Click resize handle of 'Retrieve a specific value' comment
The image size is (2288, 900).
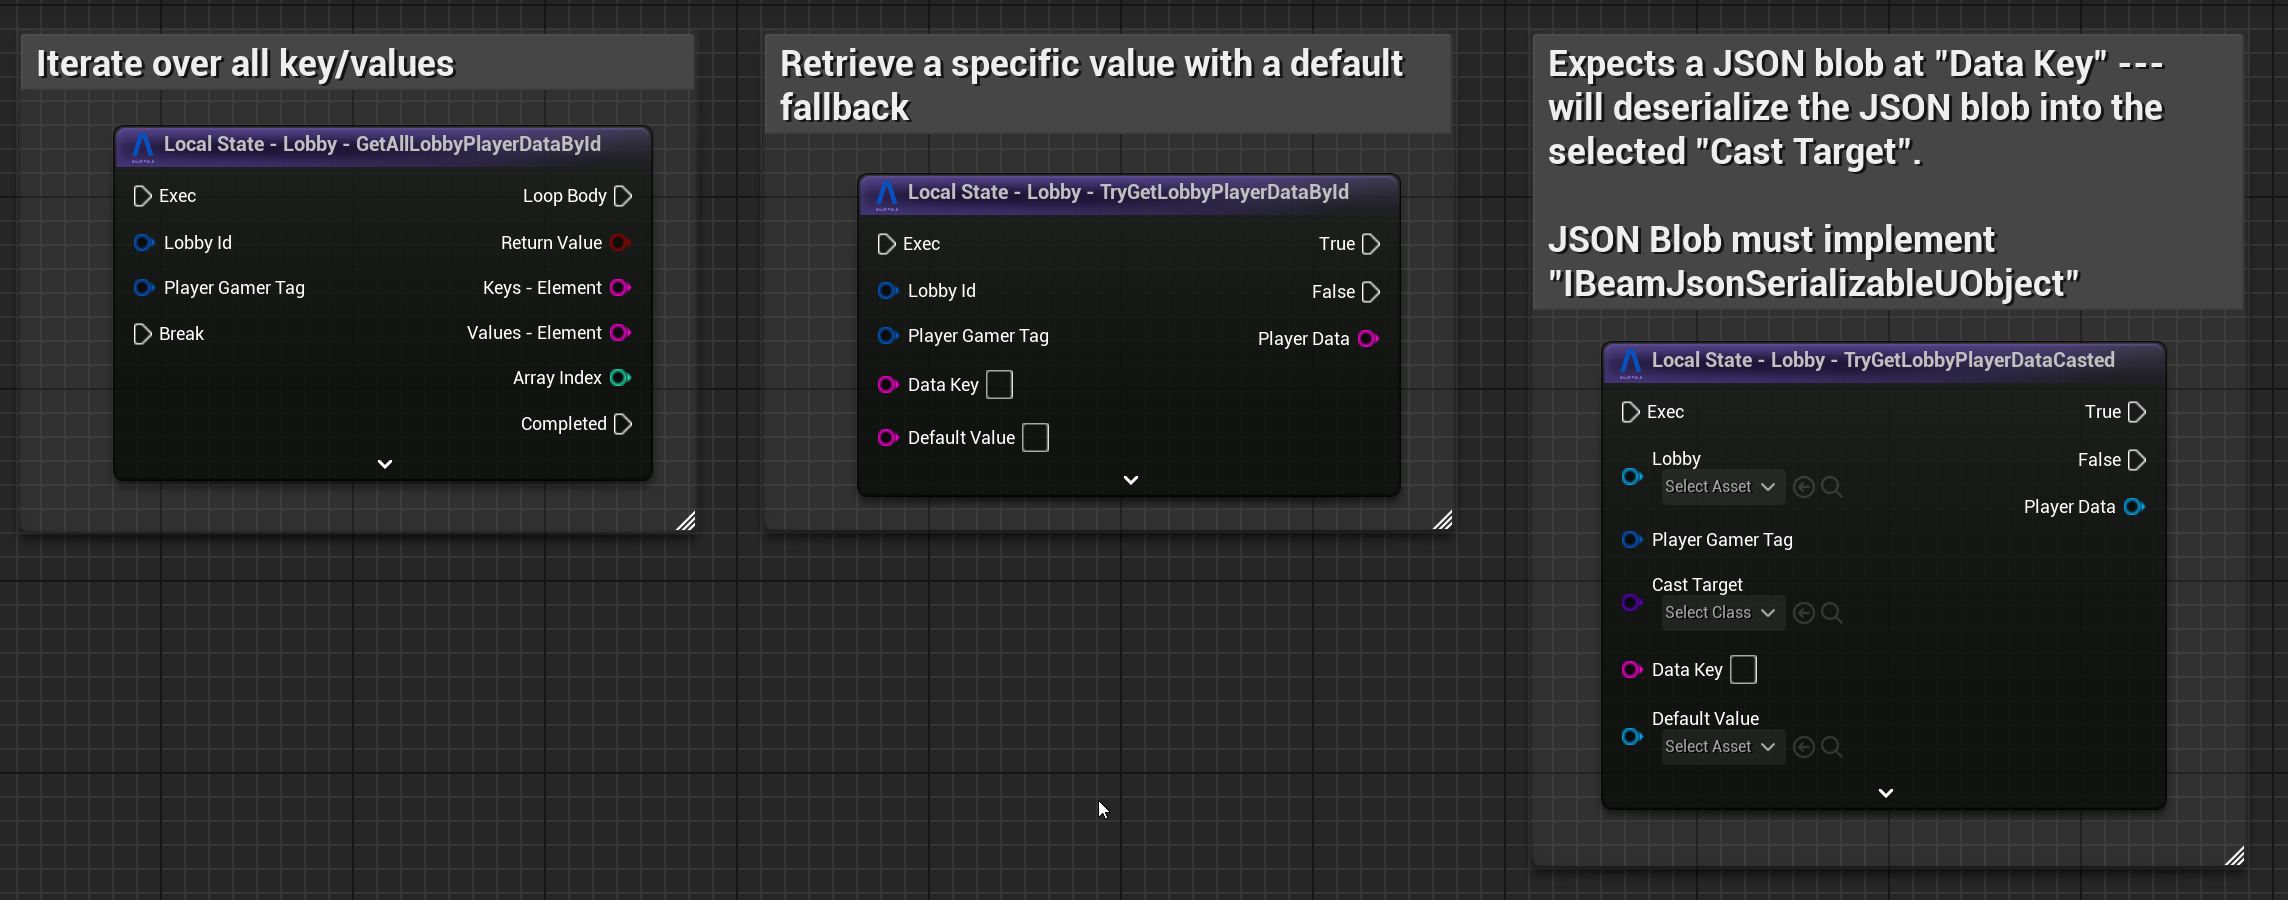(1442, 520)
